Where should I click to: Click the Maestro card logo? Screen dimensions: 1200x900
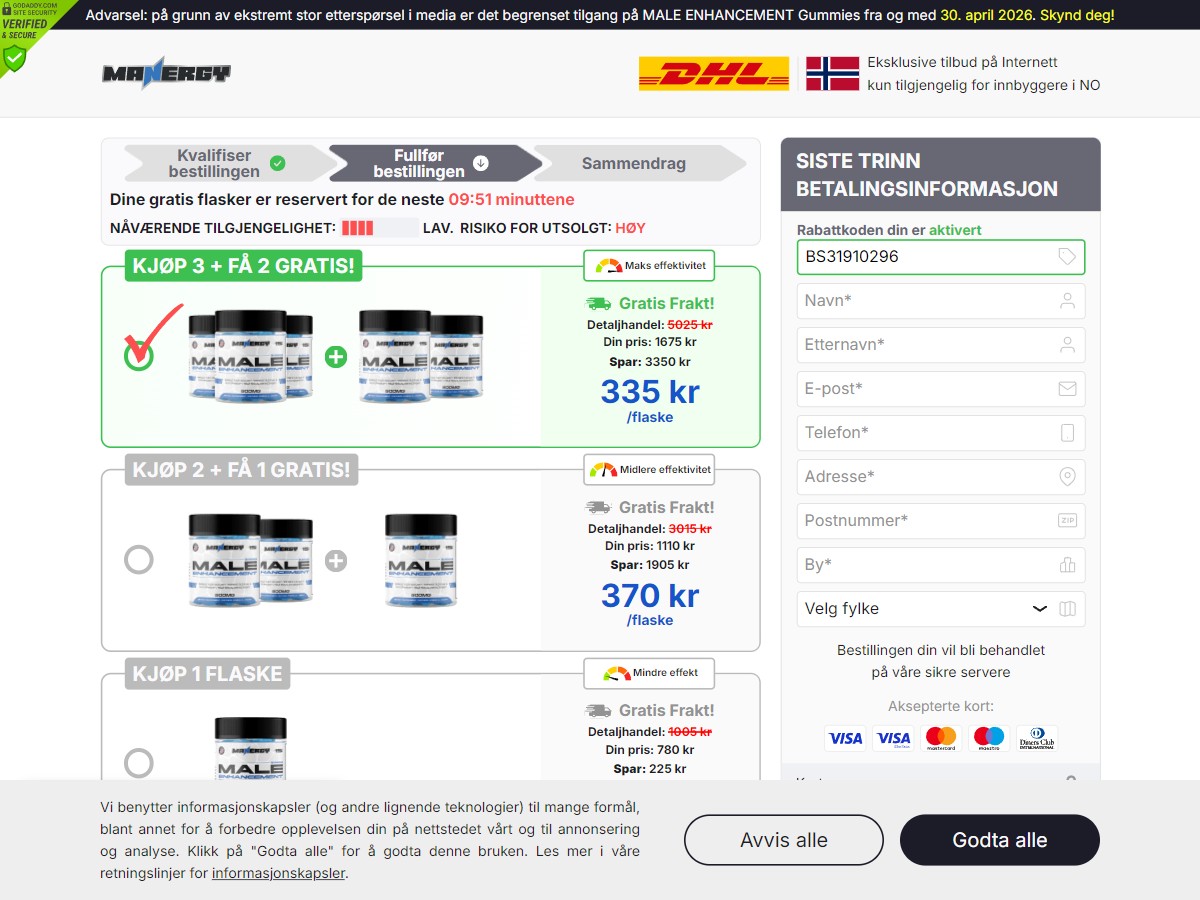(x=989, y=739)
